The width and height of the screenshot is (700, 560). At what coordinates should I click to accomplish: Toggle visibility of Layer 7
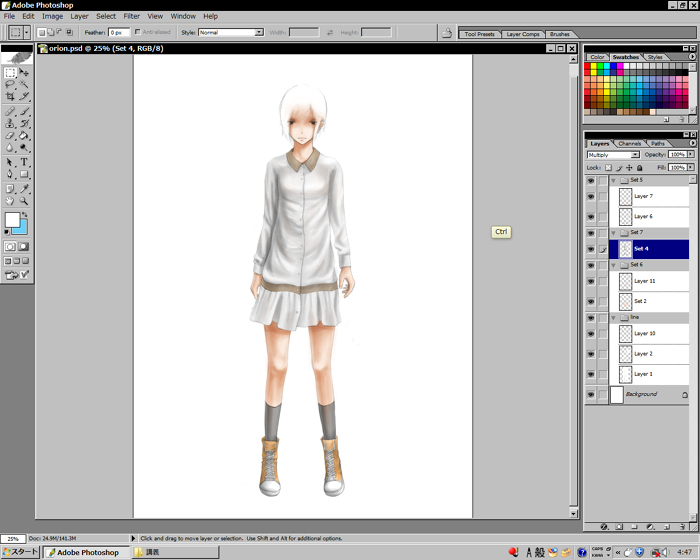[x=591, y=197]
